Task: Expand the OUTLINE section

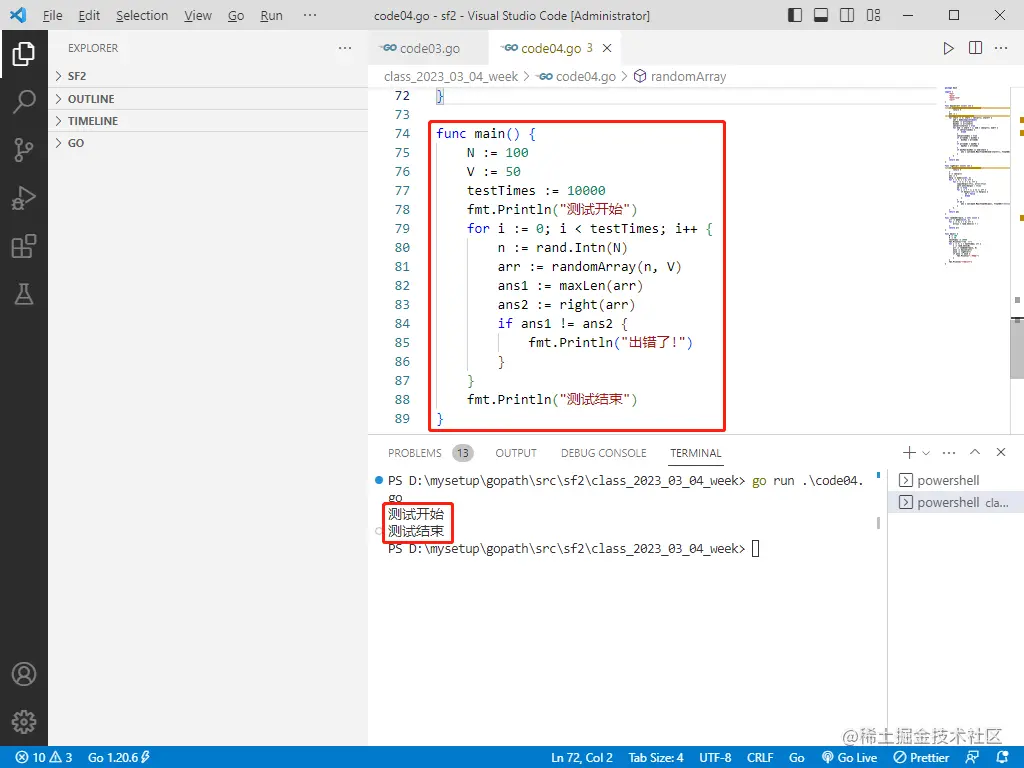Action: point(208,99)
